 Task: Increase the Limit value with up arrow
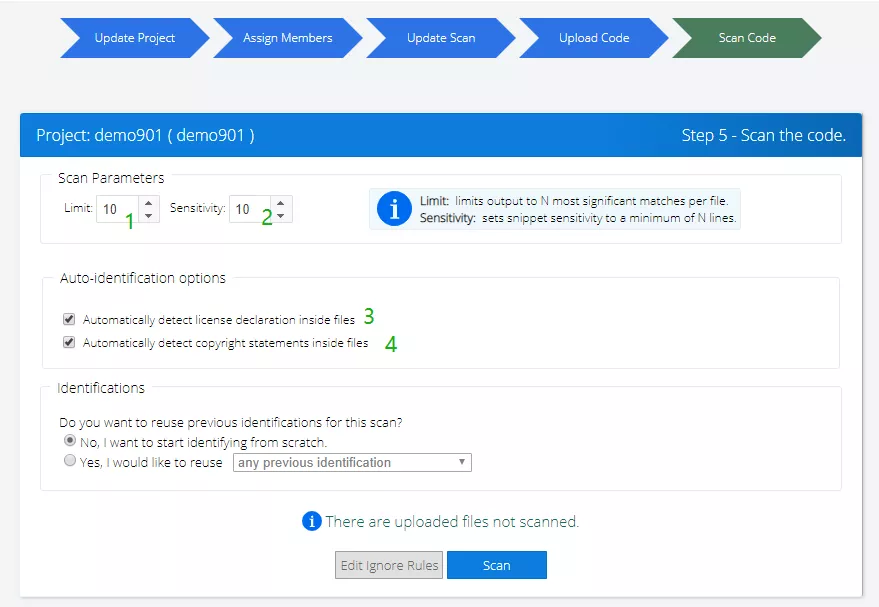click(x=149, y=203)
